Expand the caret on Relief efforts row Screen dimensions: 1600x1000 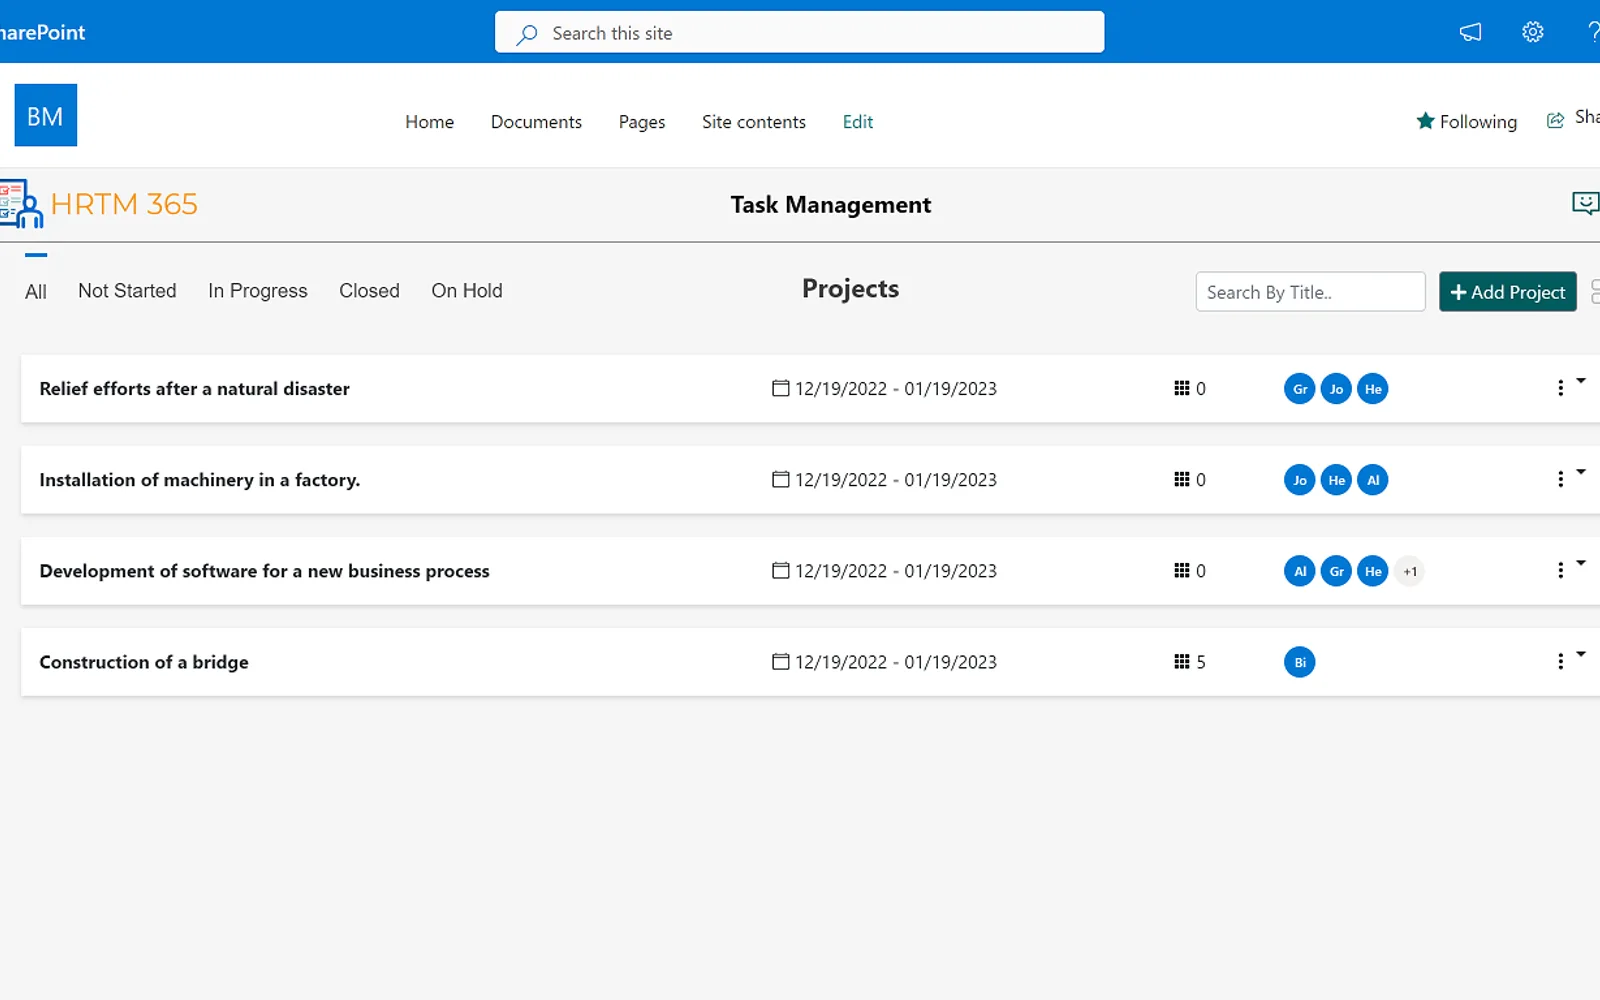1581,381
